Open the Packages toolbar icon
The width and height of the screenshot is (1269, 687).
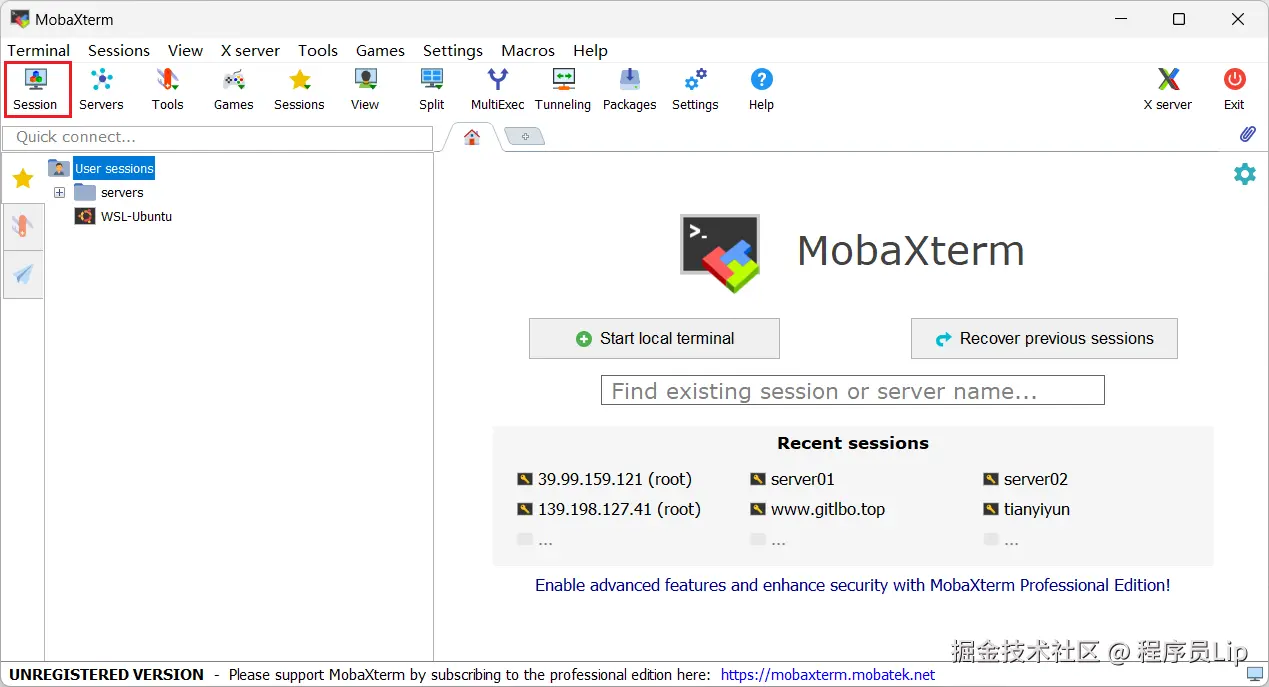pos(630,89)
